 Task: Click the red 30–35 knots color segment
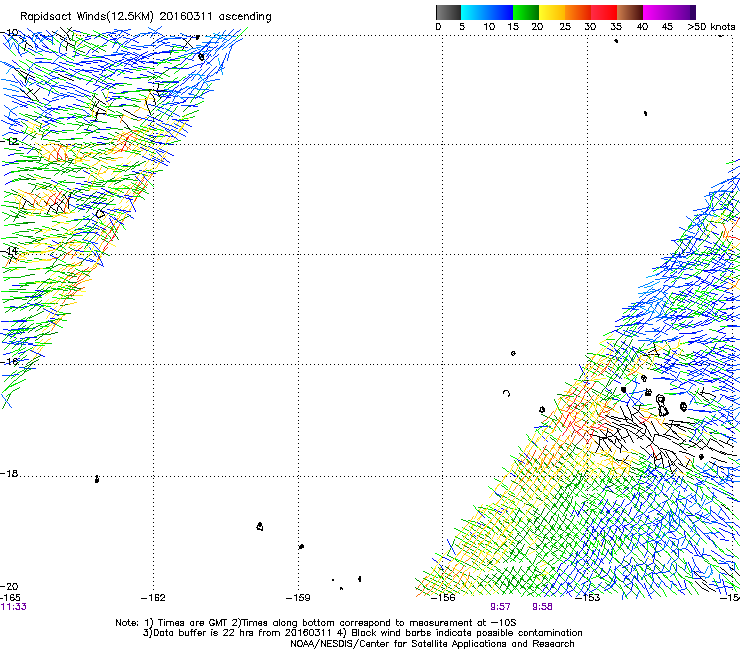[x=604, y=12]
